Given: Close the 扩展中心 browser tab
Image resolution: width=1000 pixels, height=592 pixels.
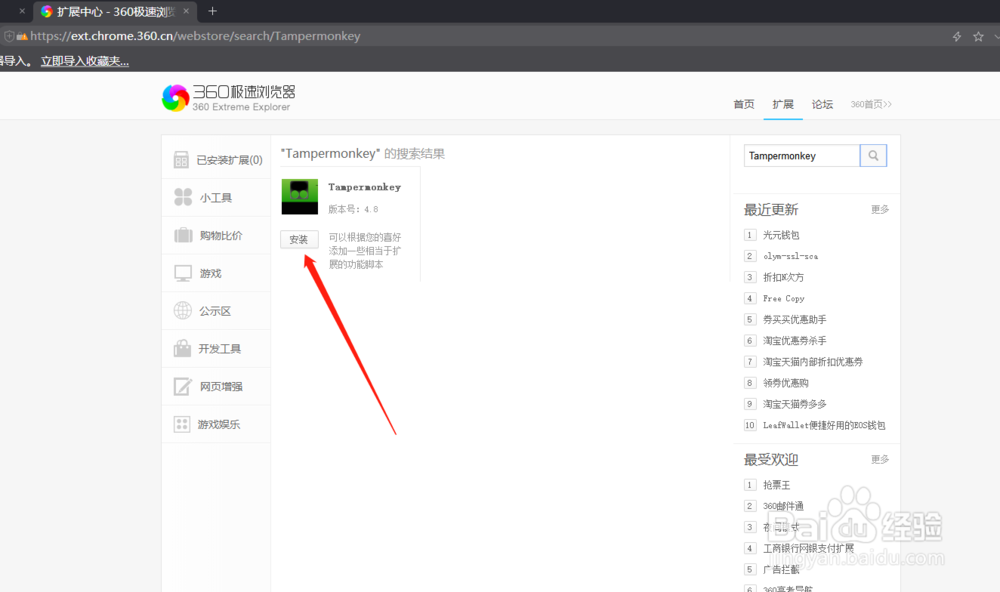Looking at the screenshot, I should pyautogui.click(x=186, y=11).
